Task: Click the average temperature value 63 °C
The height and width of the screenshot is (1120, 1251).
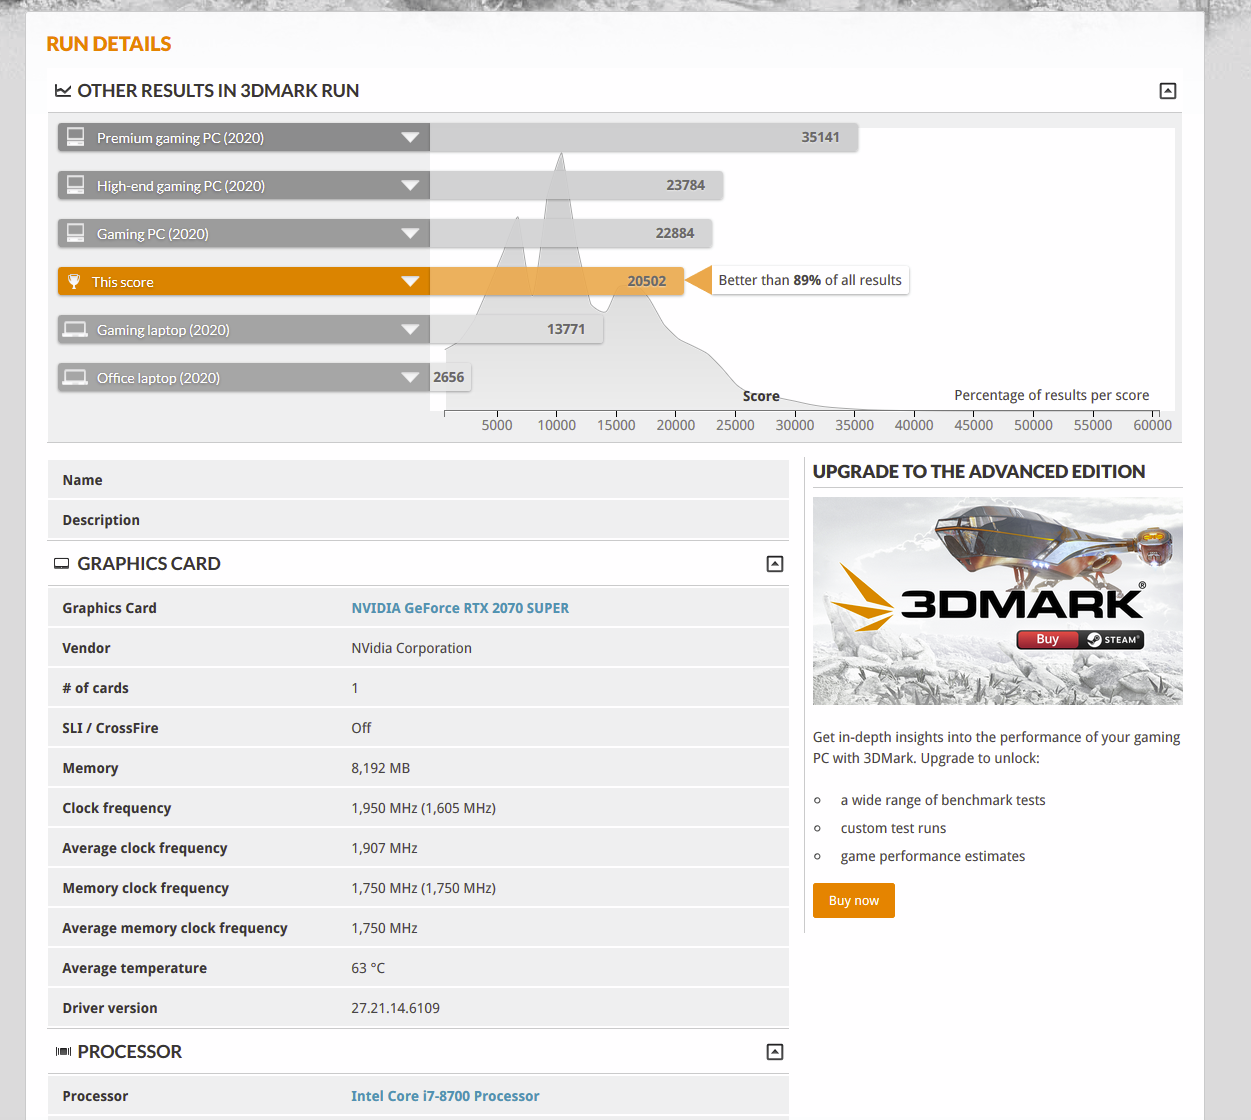Action: click(368, 968)
